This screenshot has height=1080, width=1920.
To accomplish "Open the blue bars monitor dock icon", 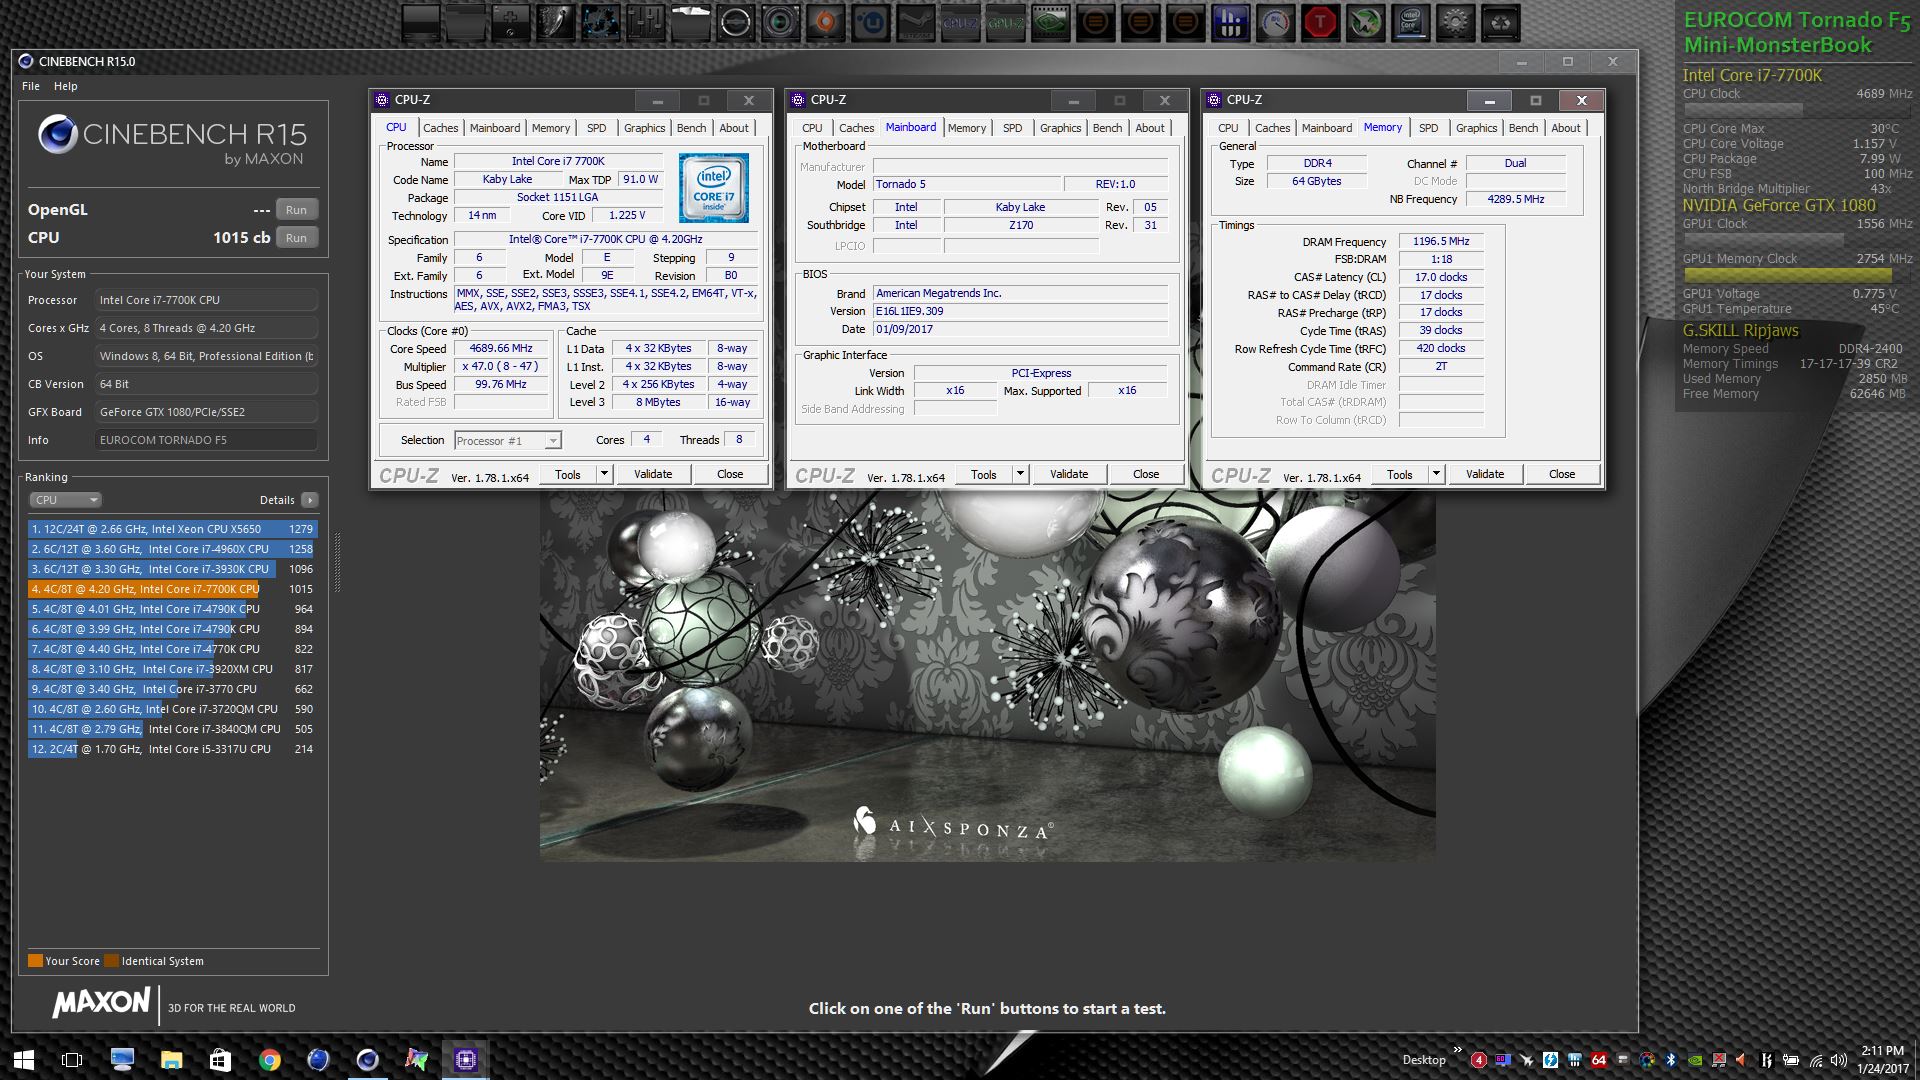I will (x=1231, y=22).
